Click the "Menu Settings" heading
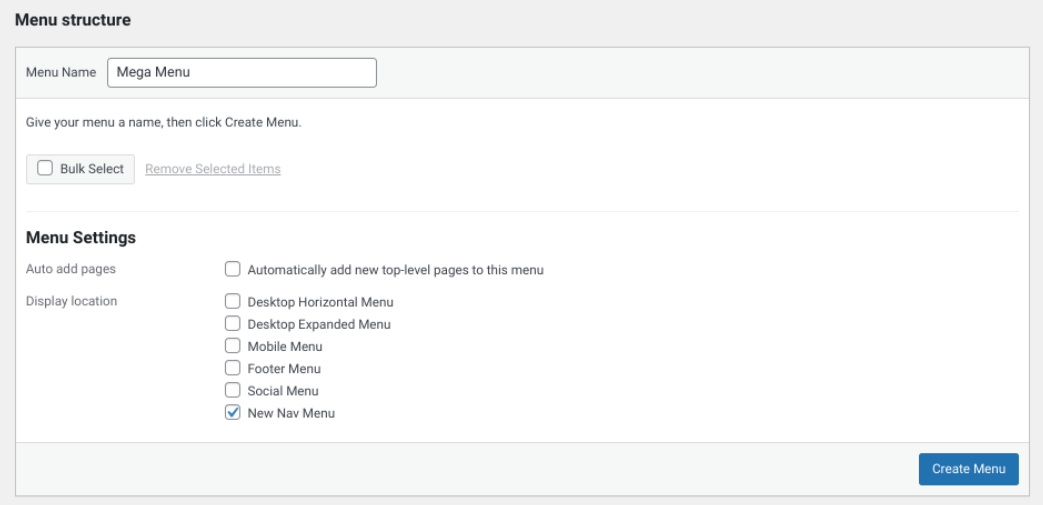Viewport: 1043px width, 505px height. (x=80, y=238)
